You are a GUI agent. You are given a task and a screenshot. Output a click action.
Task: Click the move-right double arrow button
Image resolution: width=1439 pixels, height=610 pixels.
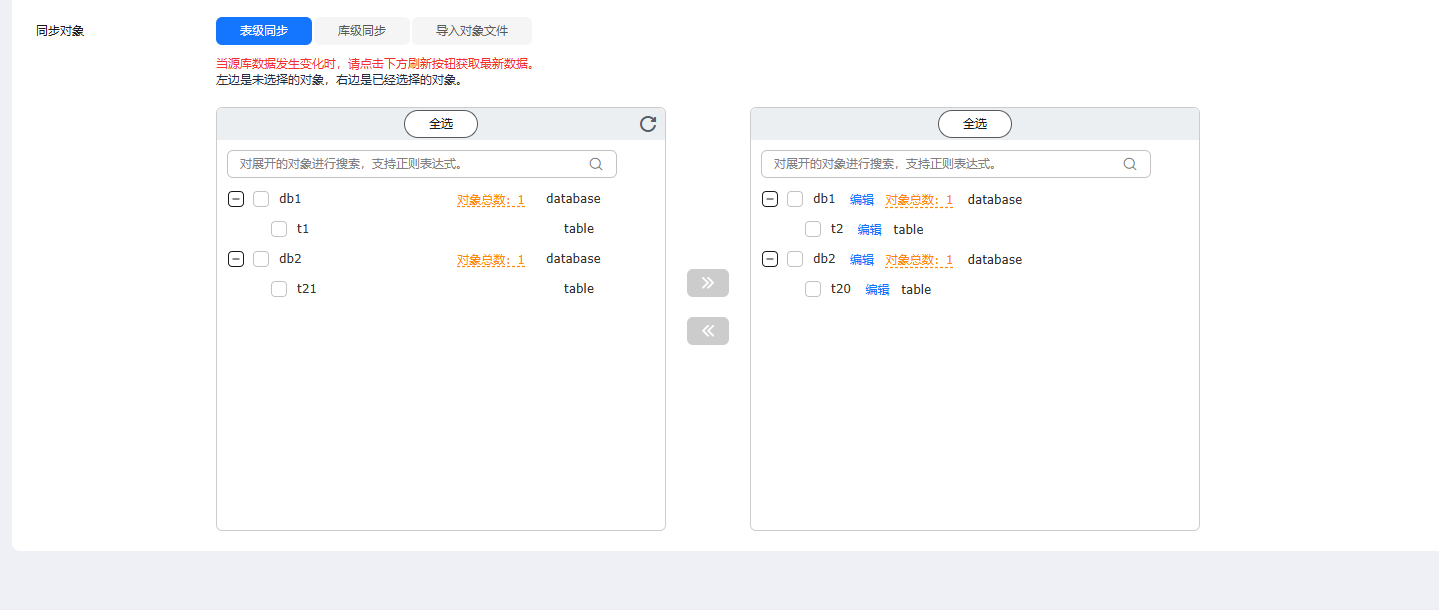[708, 283]
